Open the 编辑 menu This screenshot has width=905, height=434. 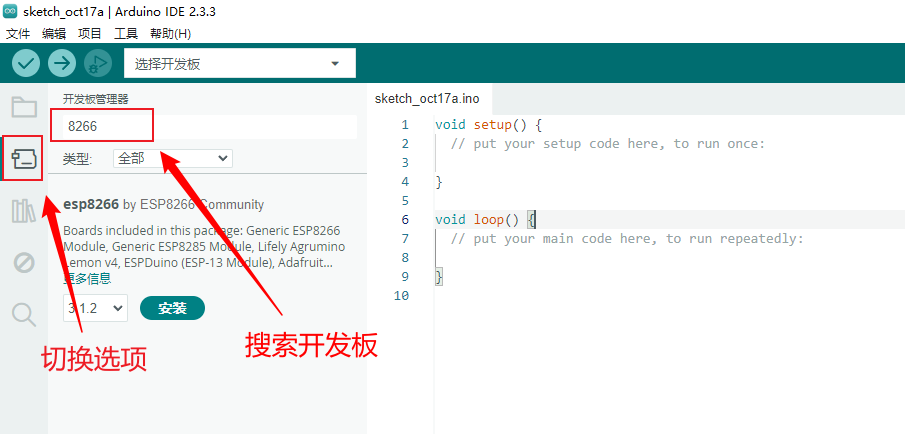(x=54, y=34)
